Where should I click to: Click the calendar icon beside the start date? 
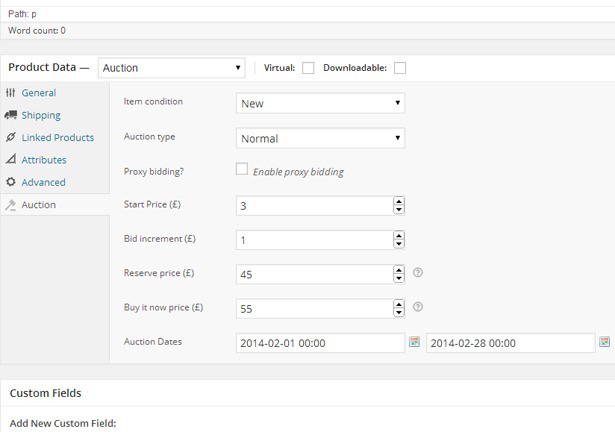tap(415, 342)
